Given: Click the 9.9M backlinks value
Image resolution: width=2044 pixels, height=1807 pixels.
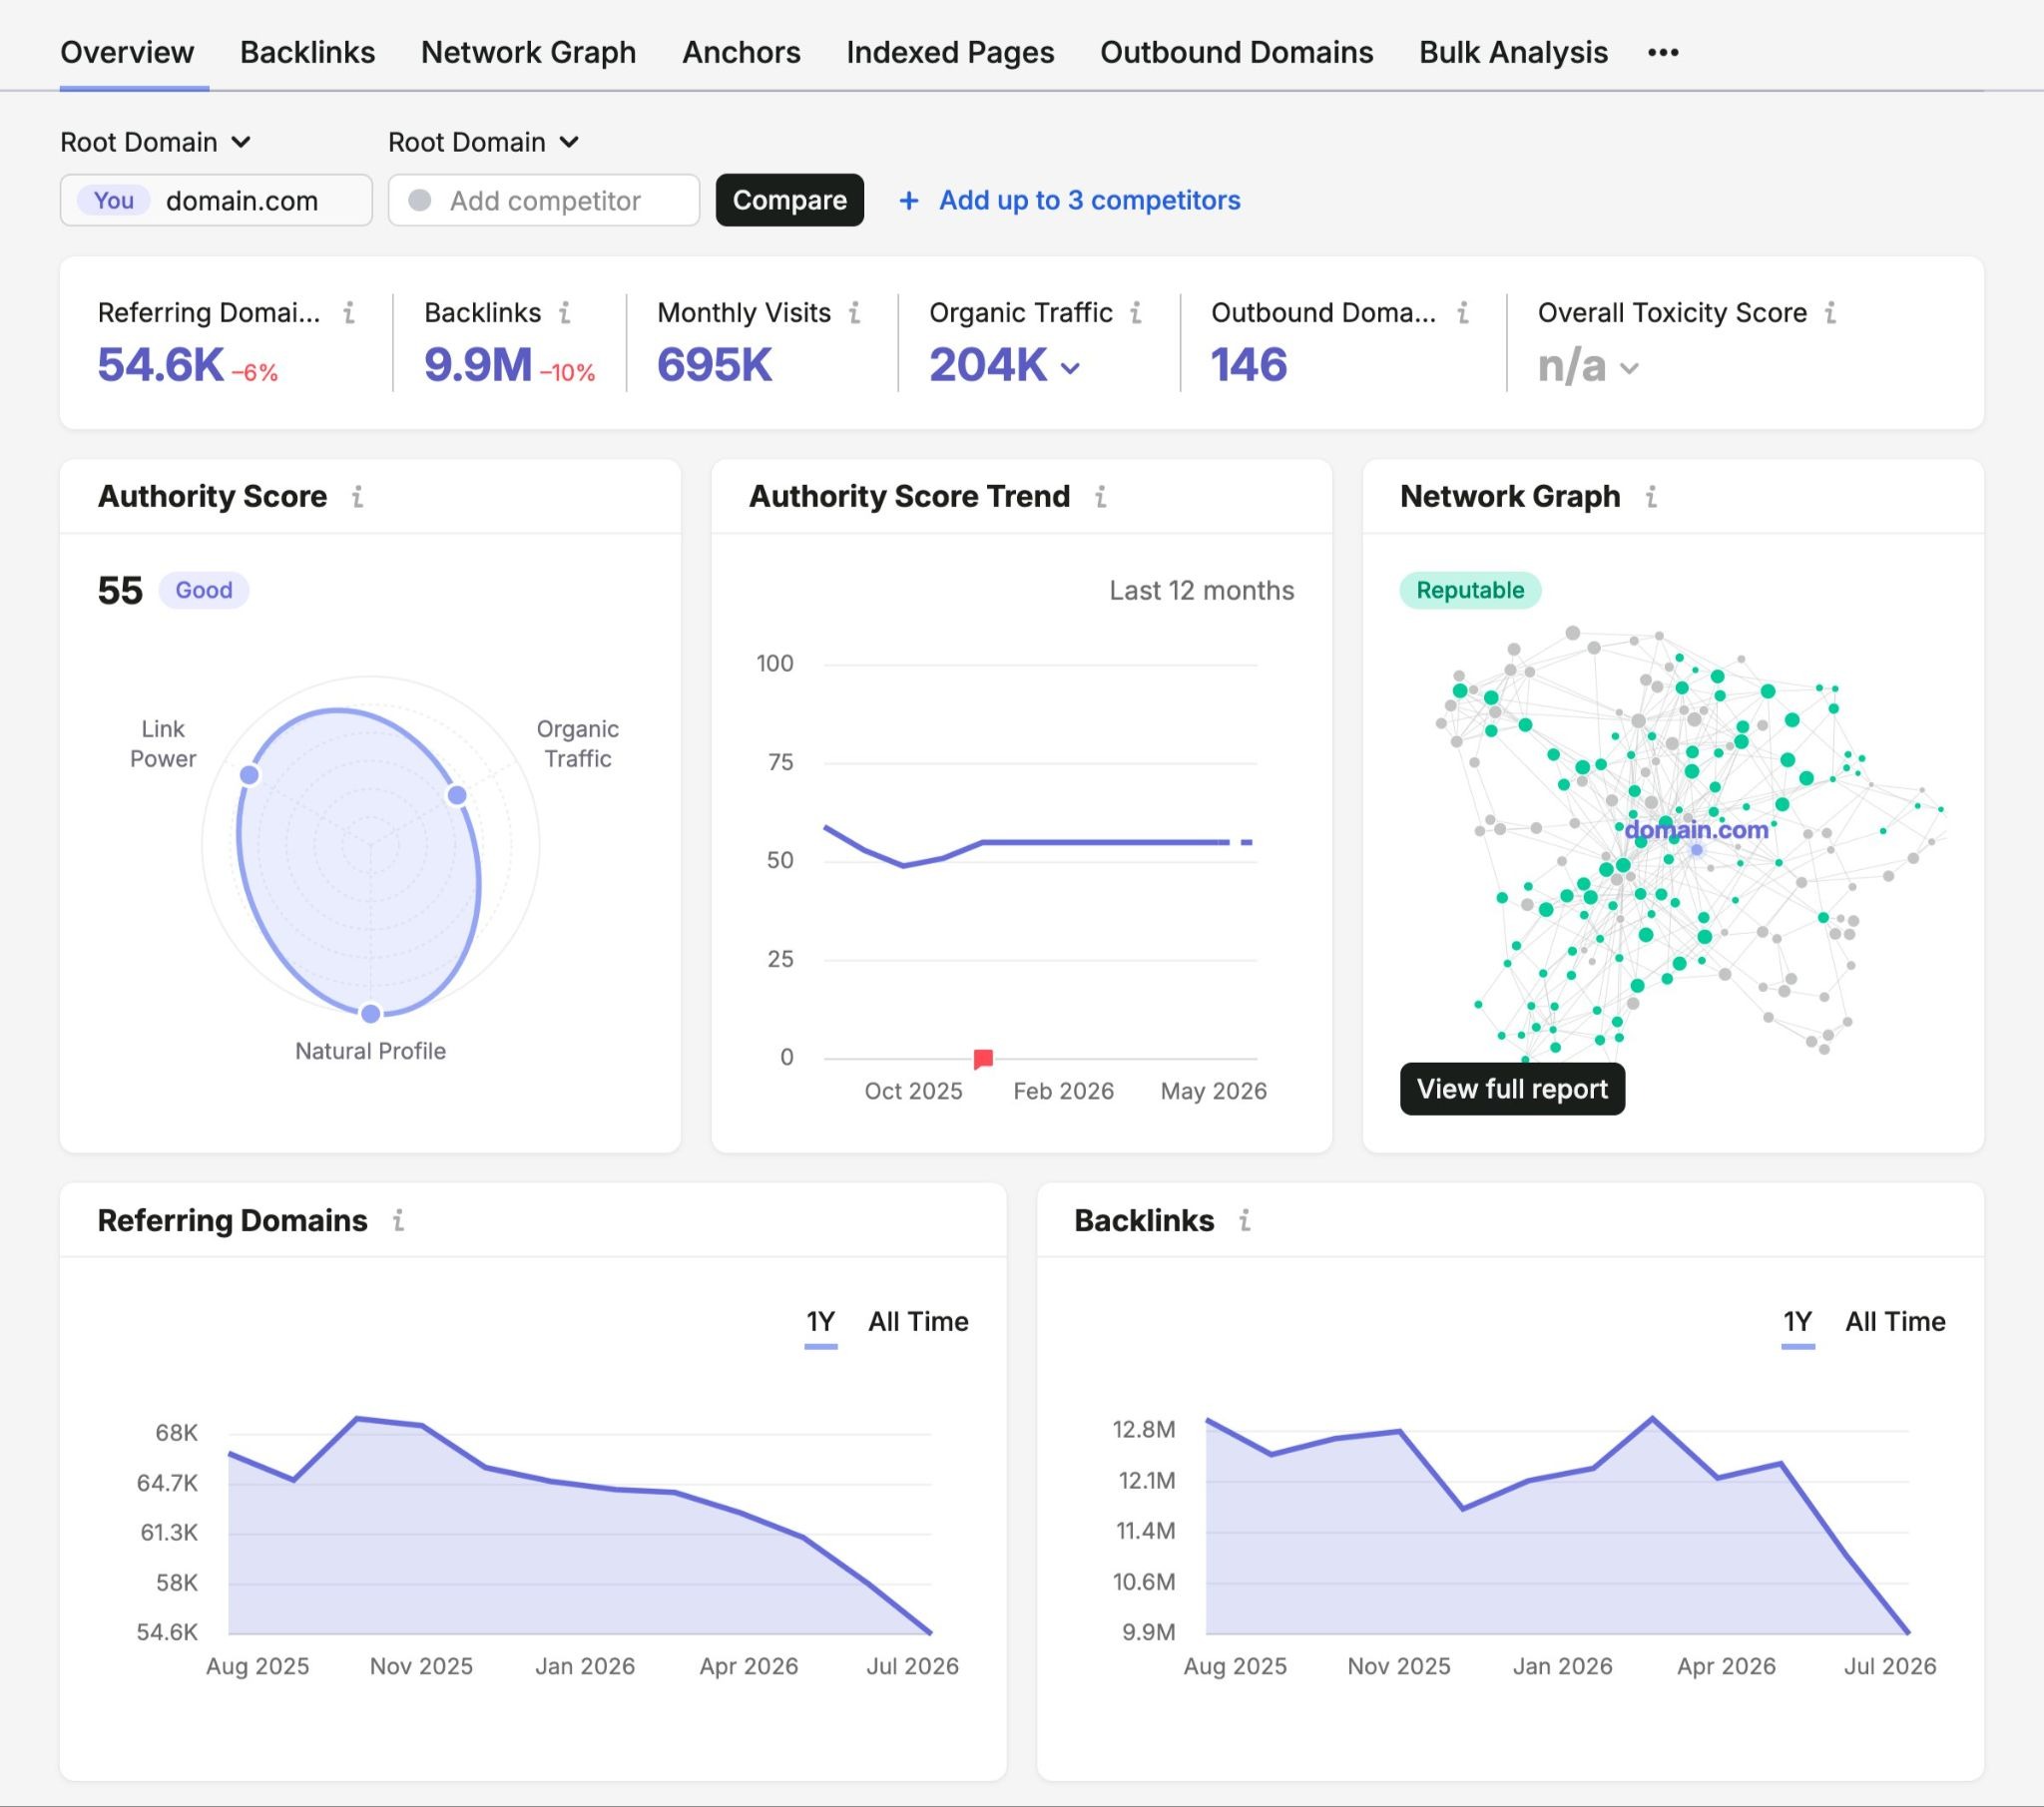Looking at the screenshot, I should [477, 365].
